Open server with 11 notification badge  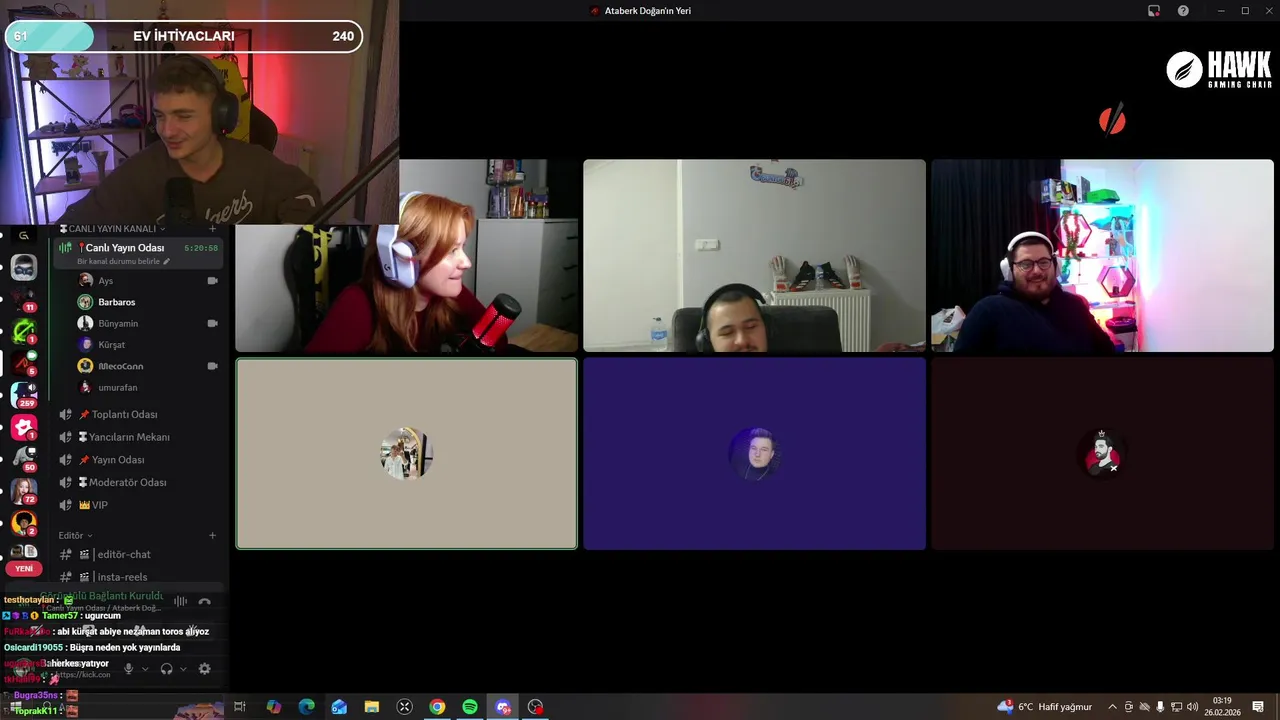click(24, 299)
